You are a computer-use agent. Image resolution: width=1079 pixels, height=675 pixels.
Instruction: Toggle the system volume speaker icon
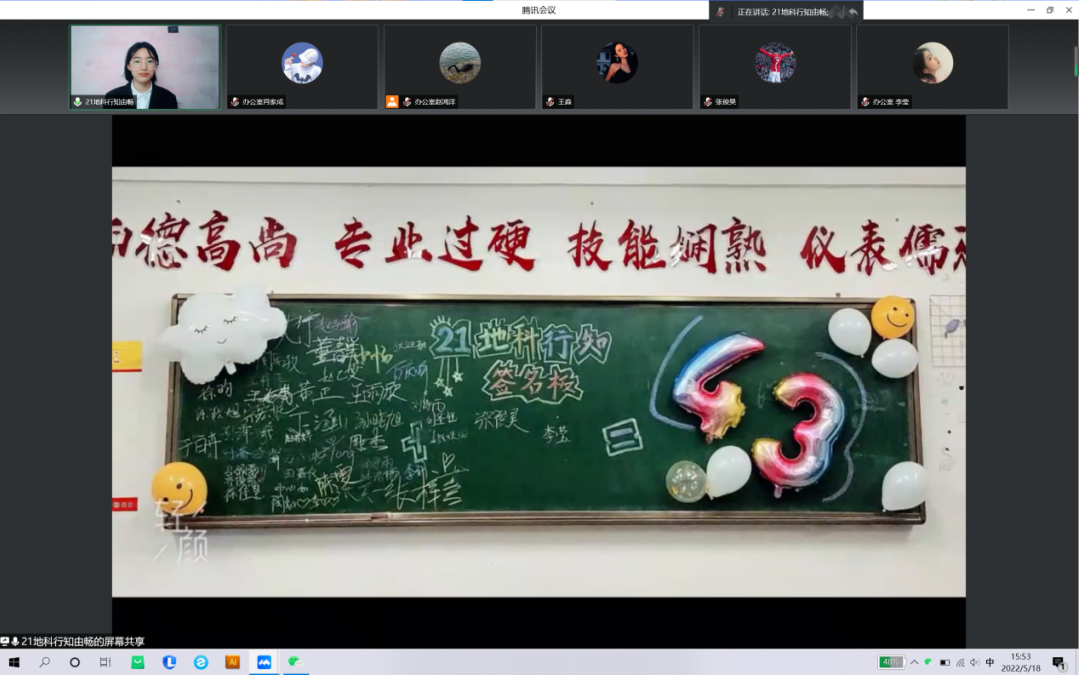[x=975, y=662]
